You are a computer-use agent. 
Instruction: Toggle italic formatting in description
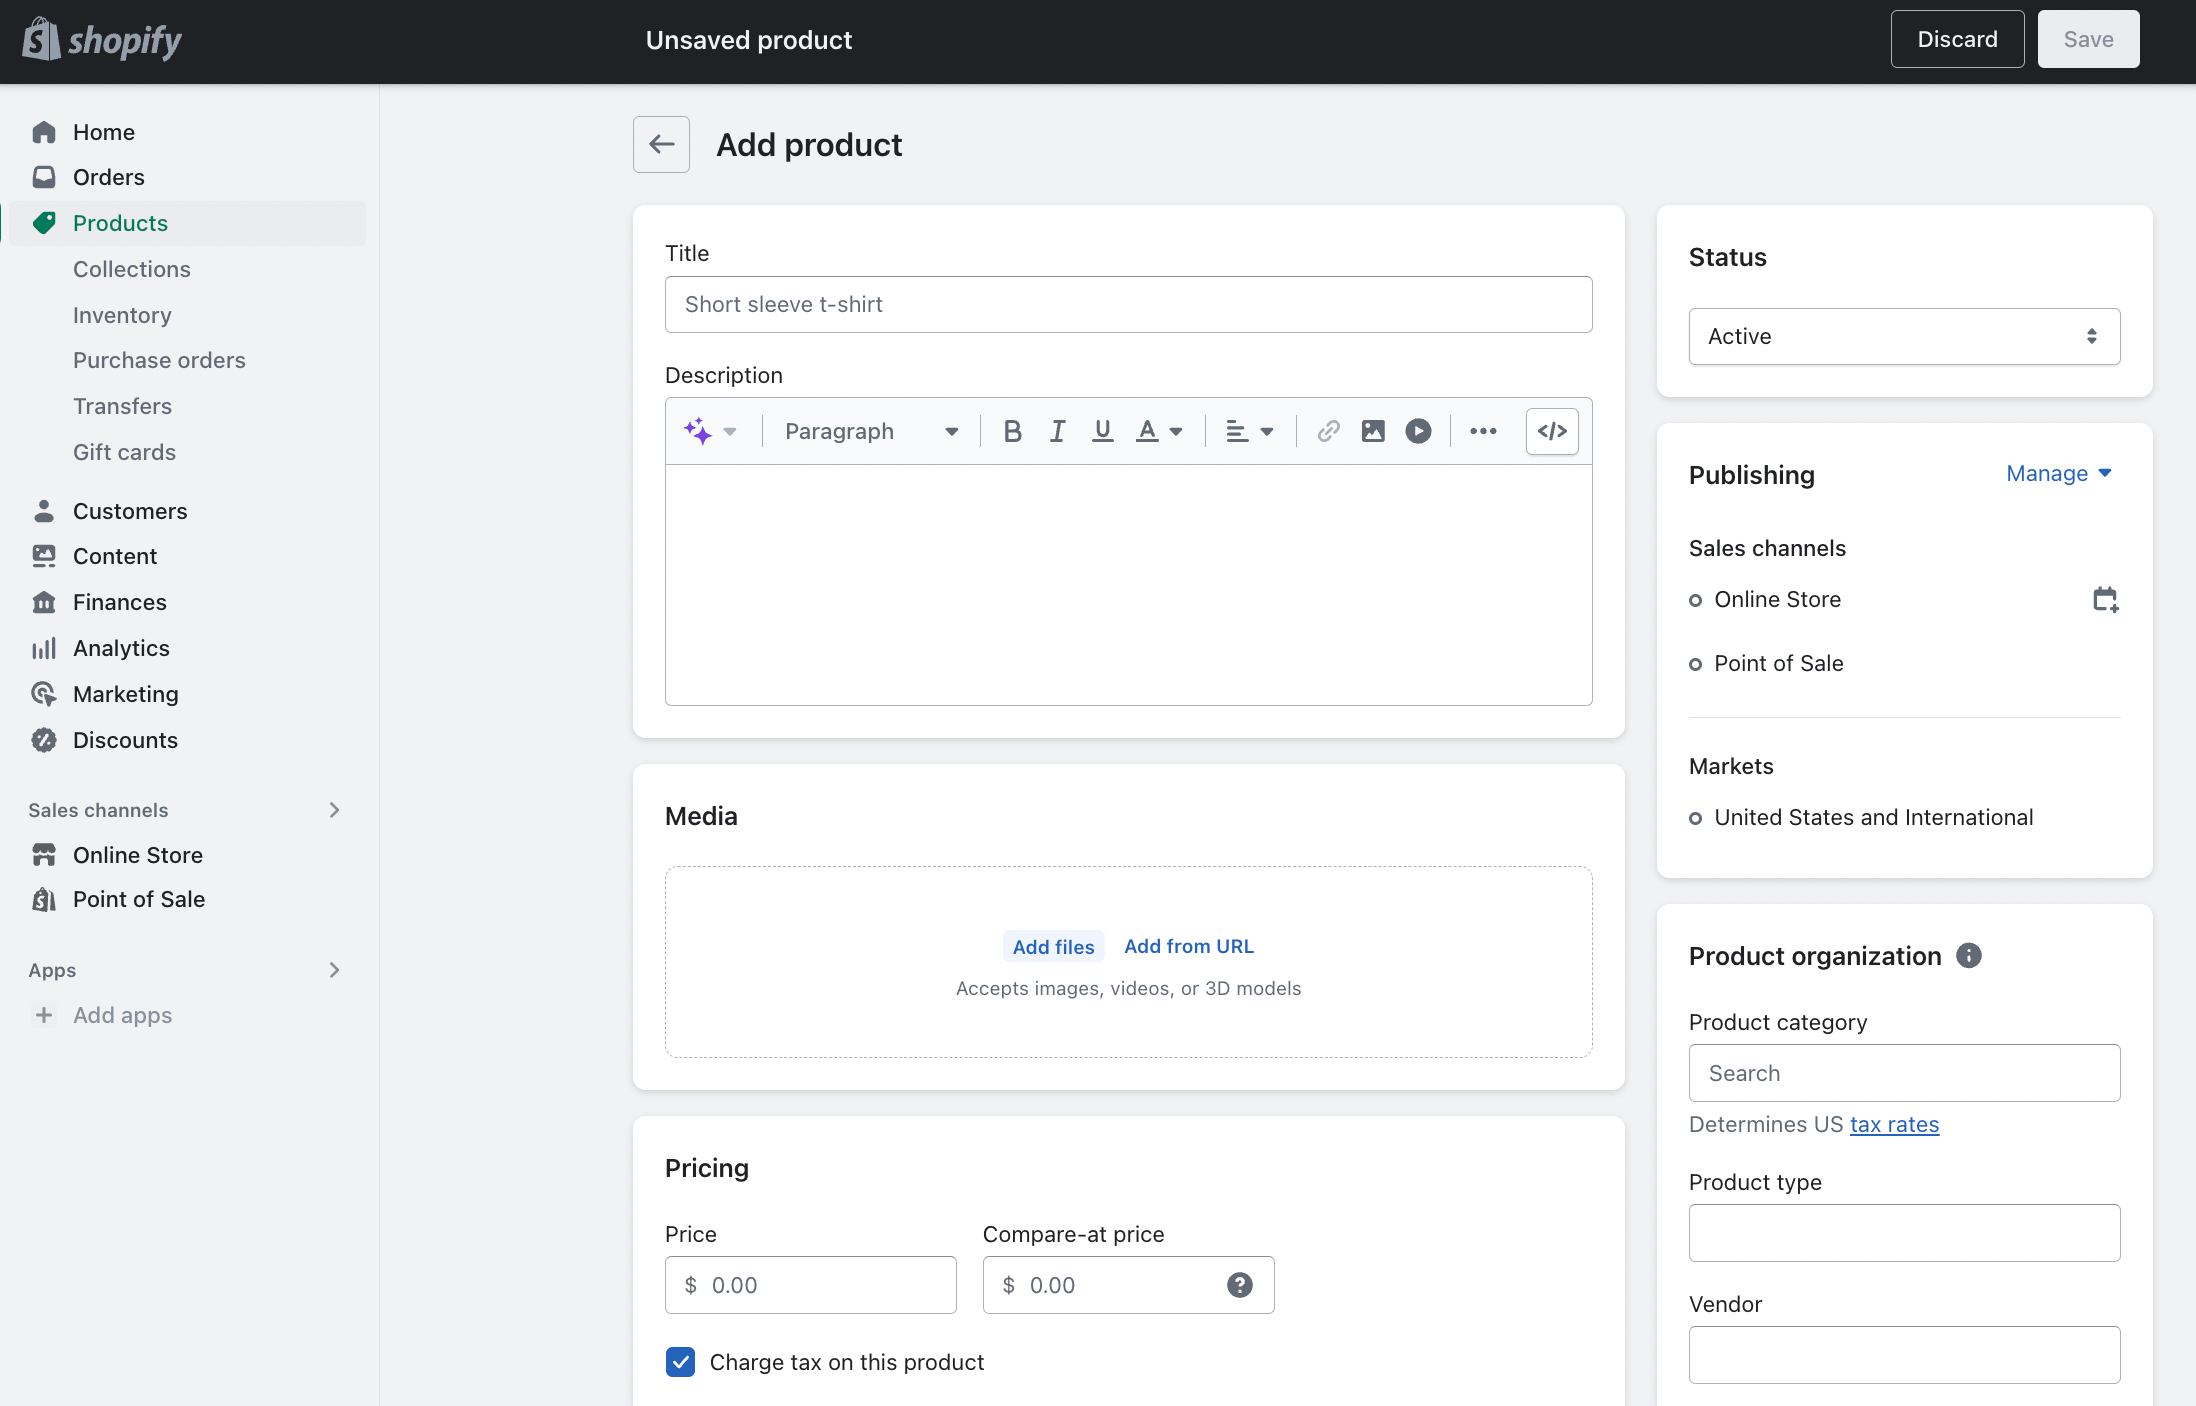pyautogui.click(x=1057, y=431)
